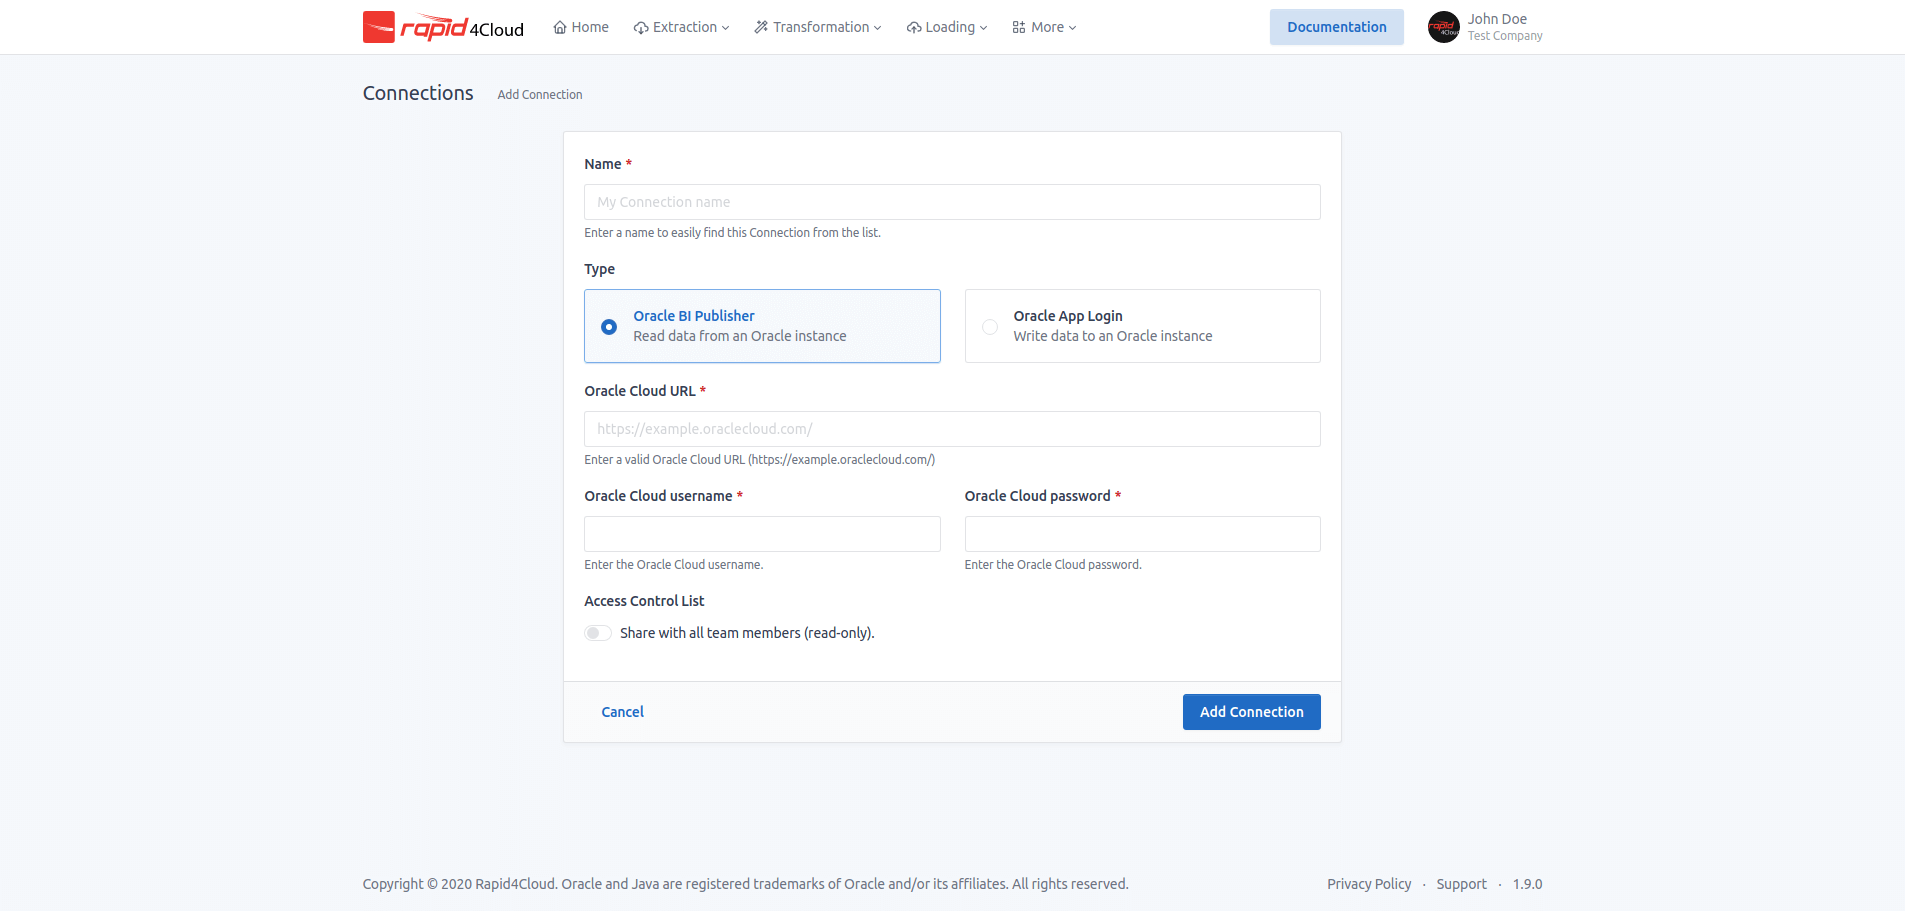
Task: Click the Rapid4Cloud logo
Action: 443,27
